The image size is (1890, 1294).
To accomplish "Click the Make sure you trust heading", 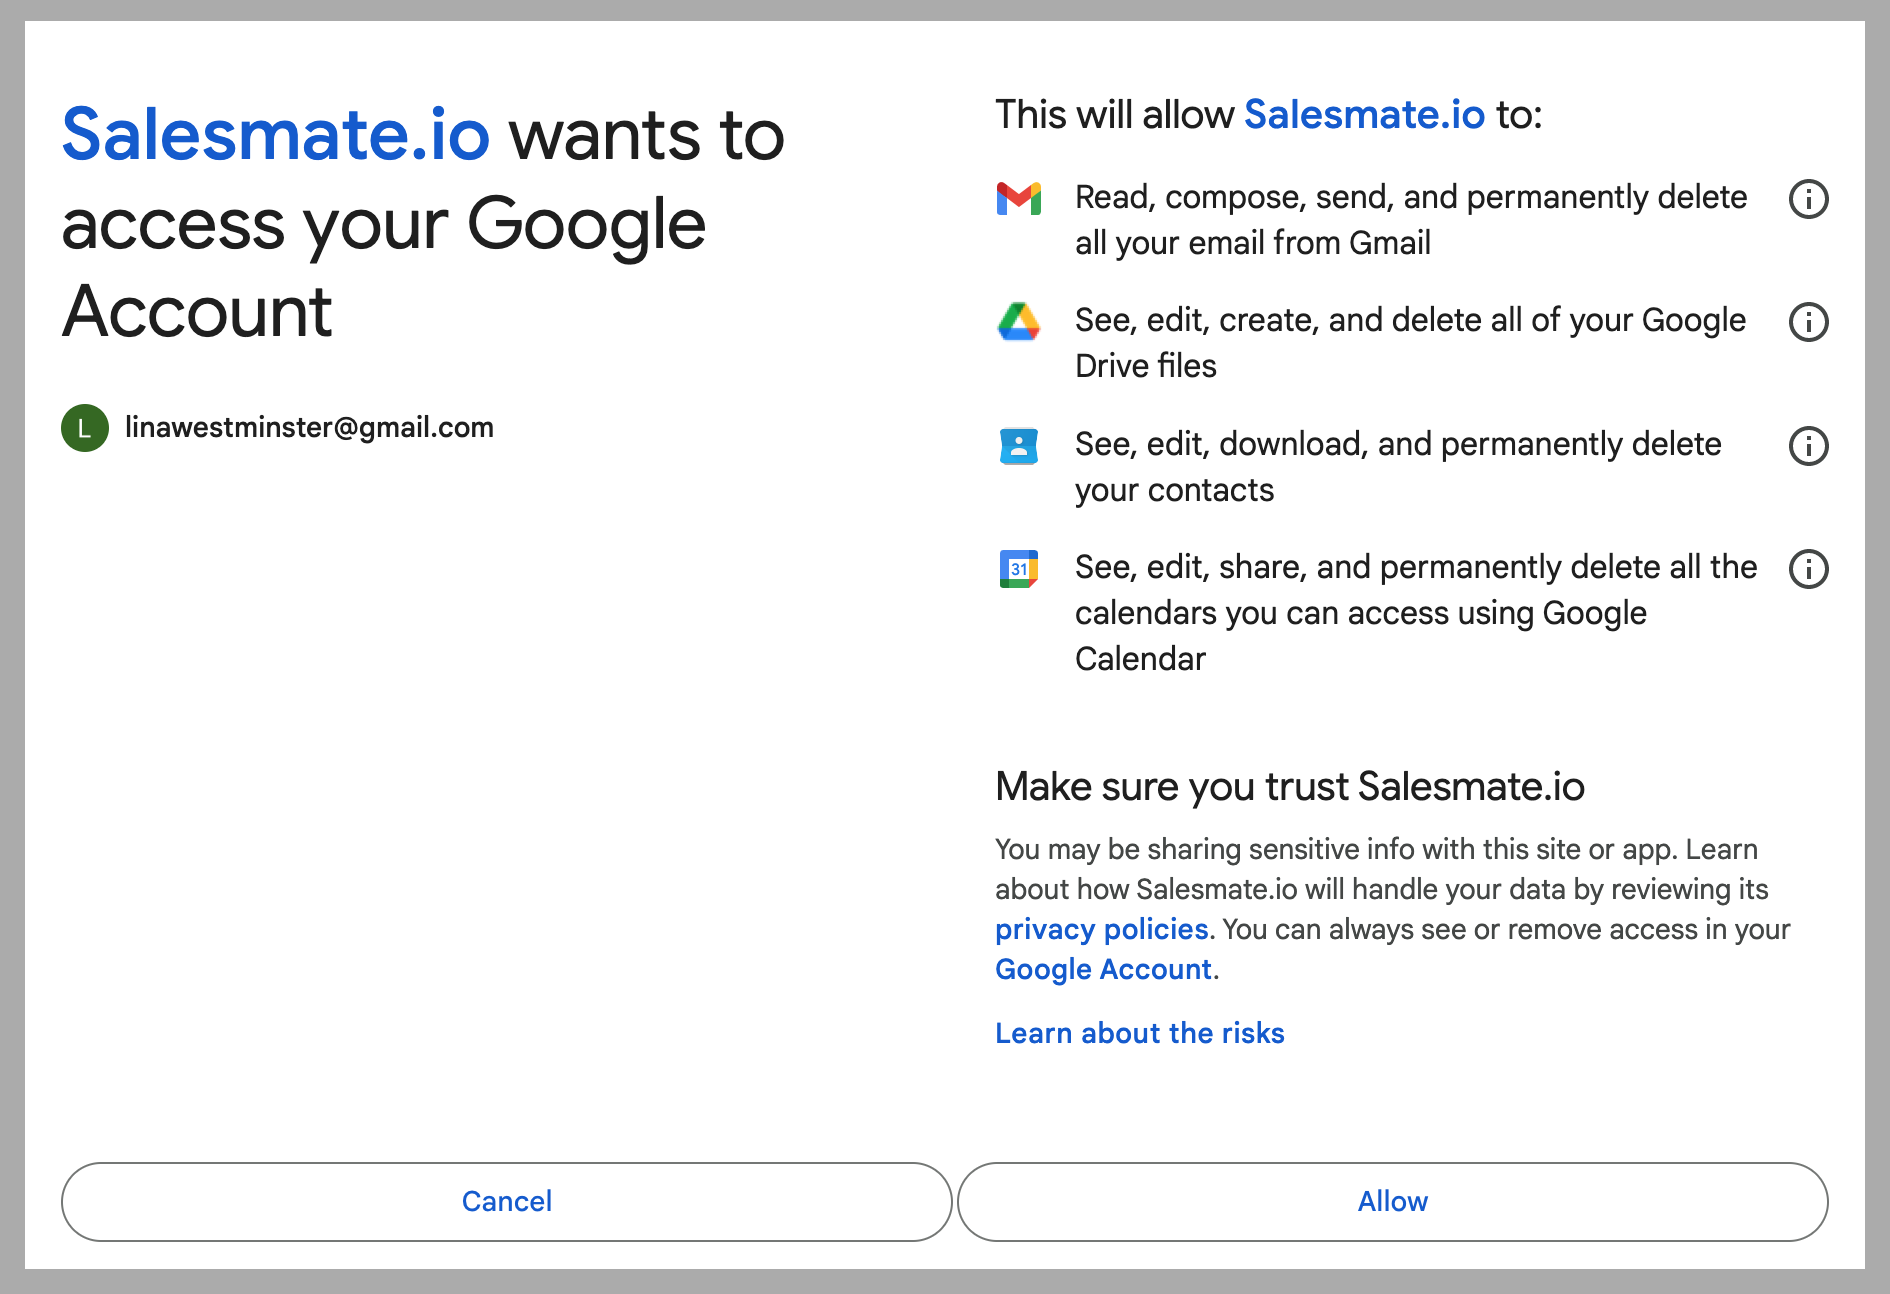I will tap(1290, 787).
